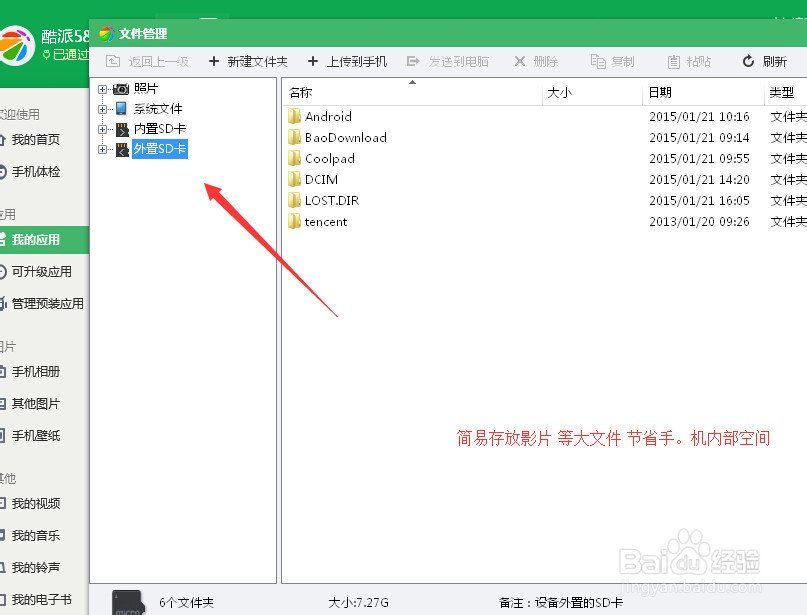This screenshot has width=807, height=615.
Task: Open 我的首页 in the sidebar
Action: pos(36,139)
